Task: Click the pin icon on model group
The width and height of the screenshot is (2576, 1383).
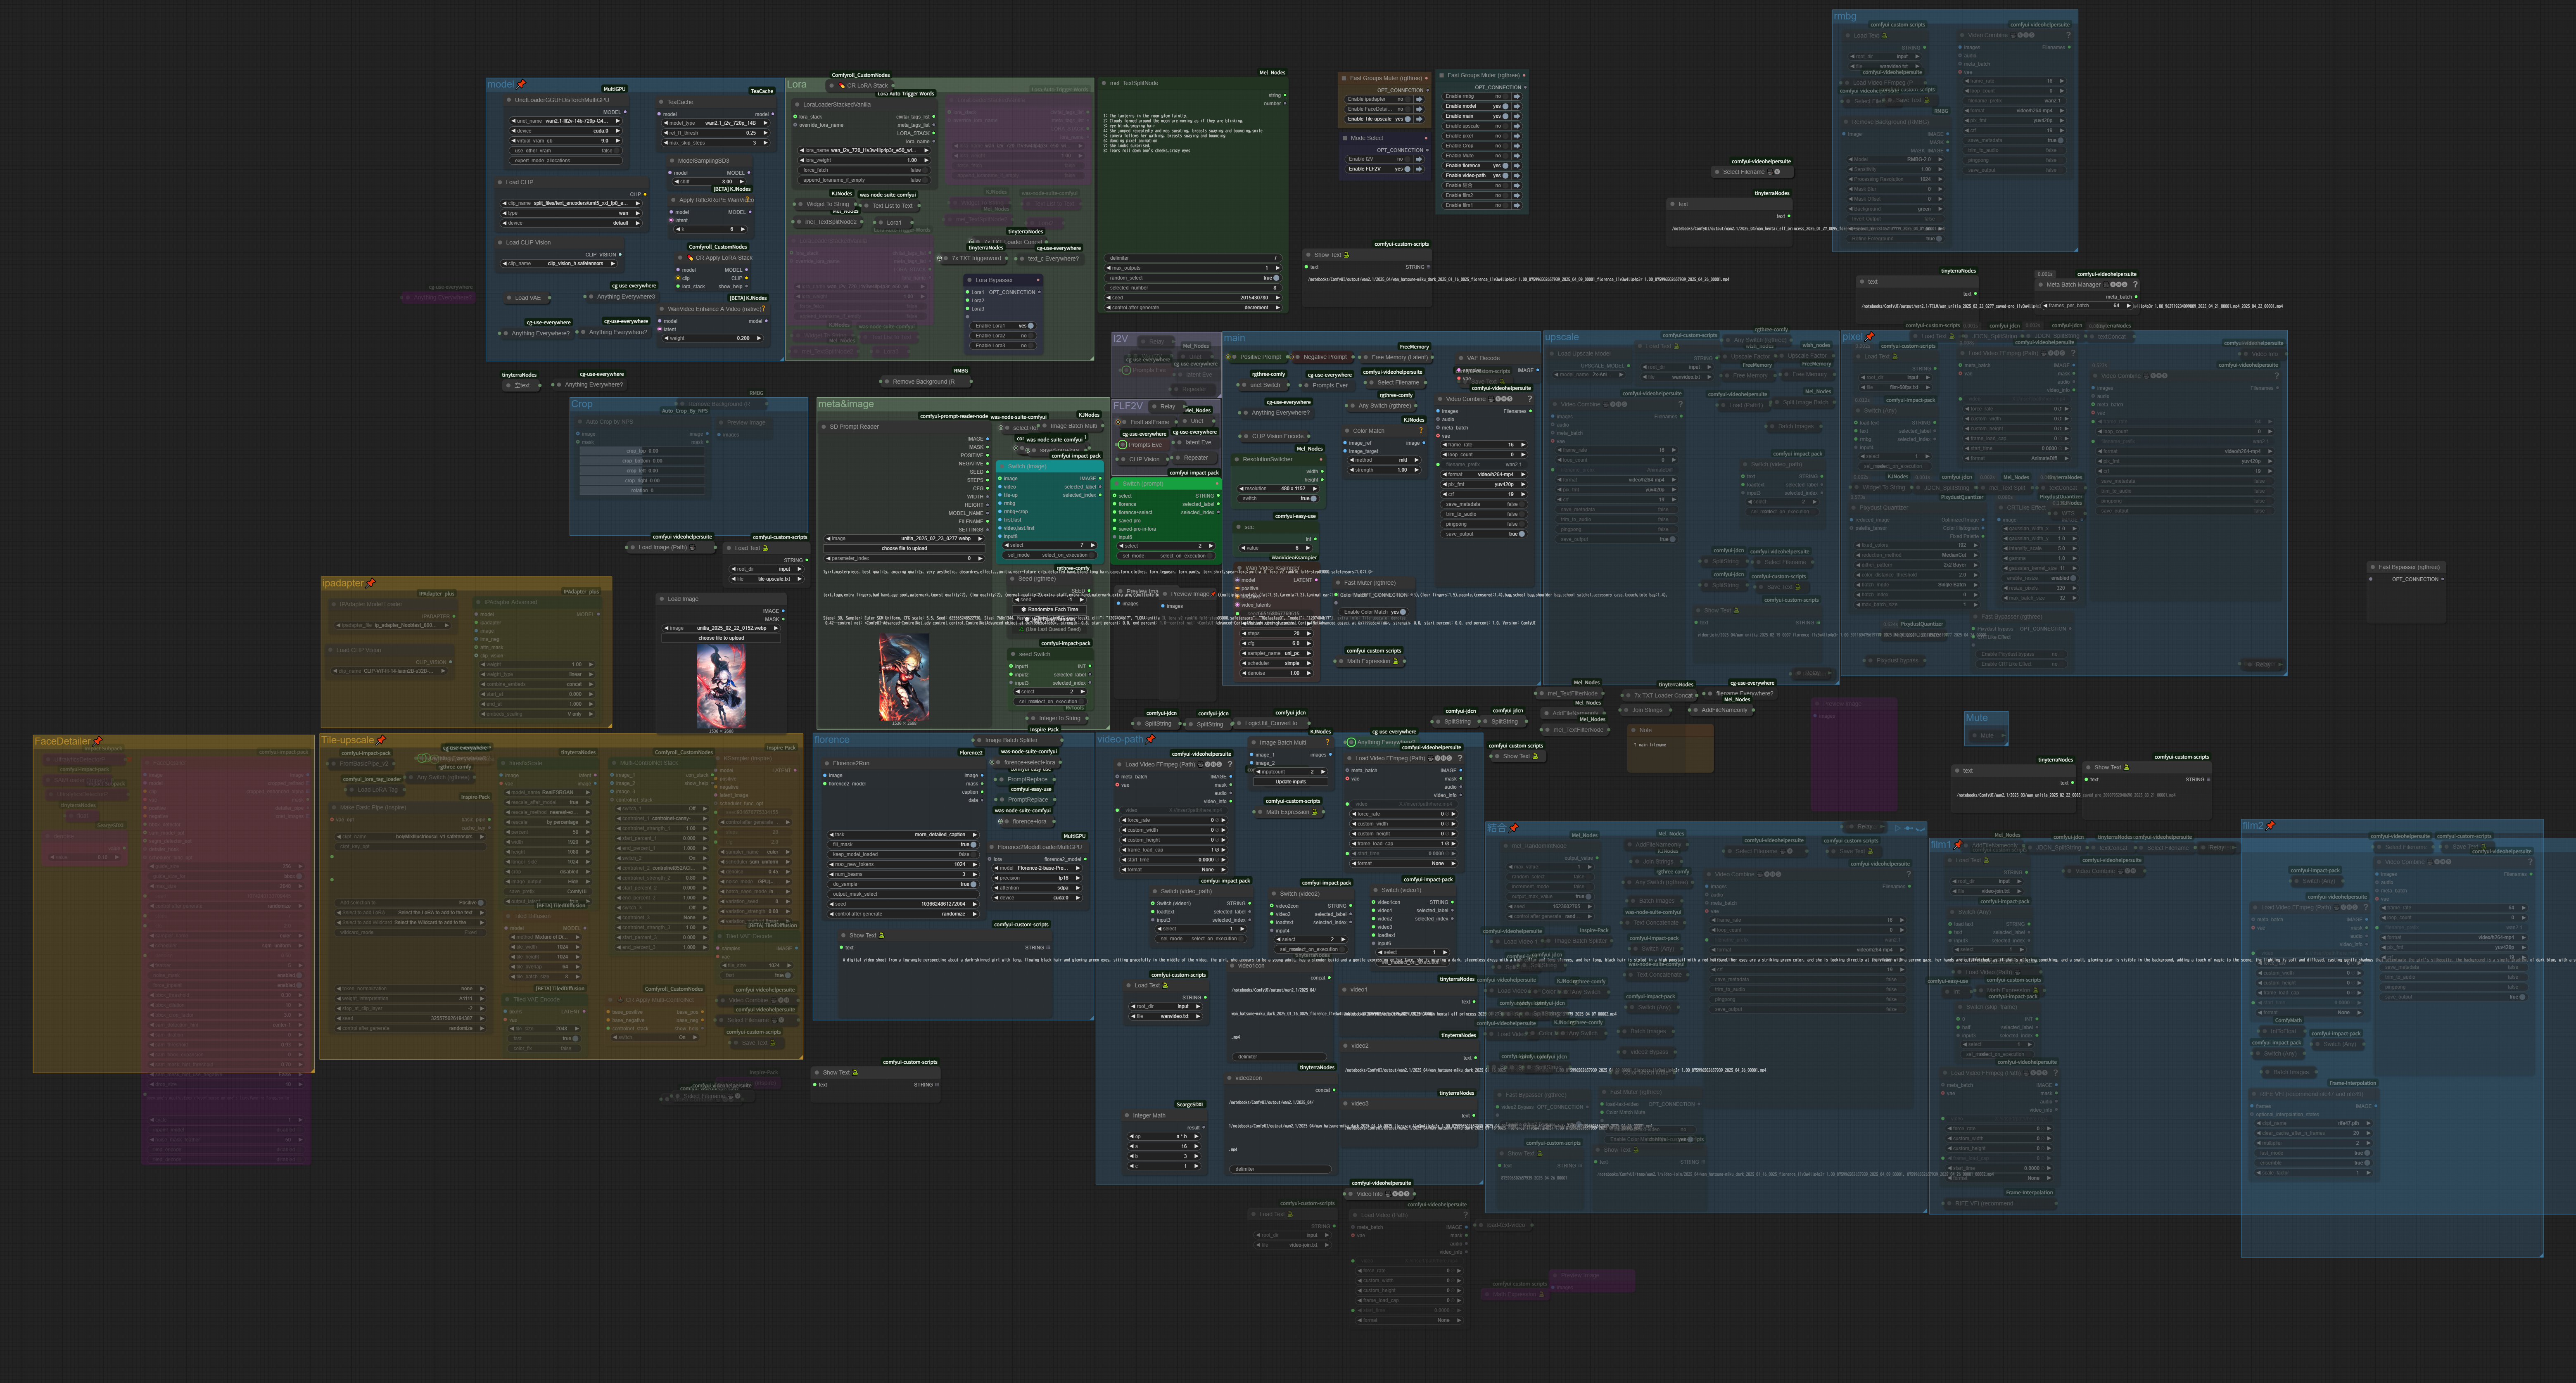Action: click(x=521, y=84)
